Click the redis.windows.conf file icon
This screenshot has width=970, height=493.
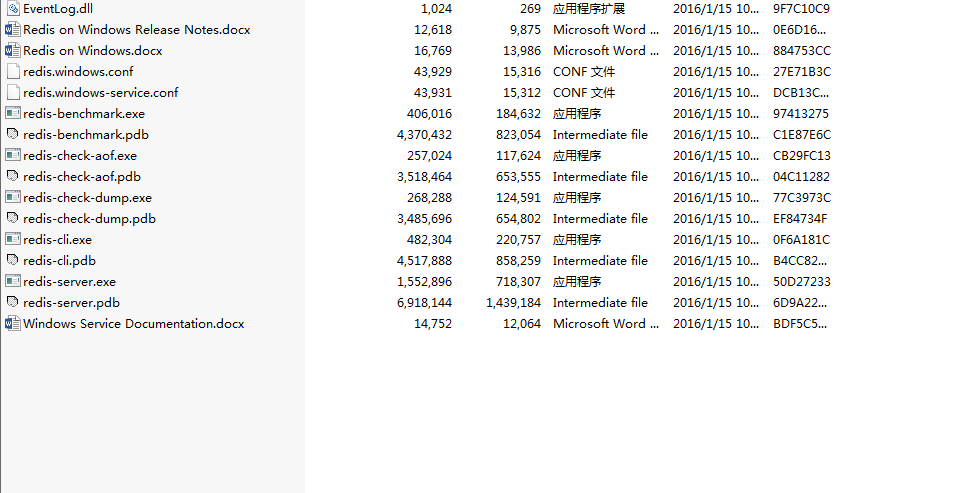13,71
